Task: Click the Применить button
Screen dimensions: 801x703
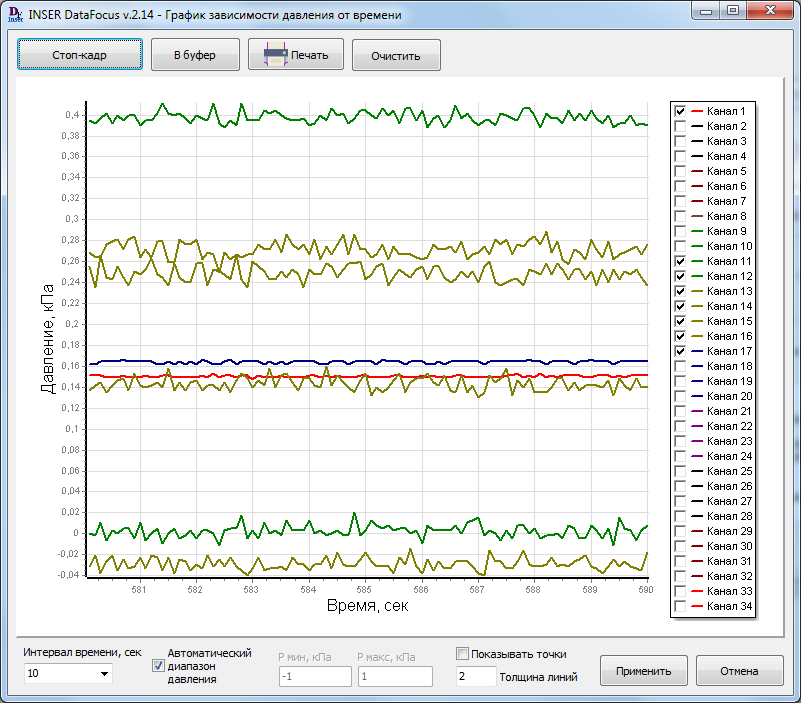Action: [x=643, y=671]
